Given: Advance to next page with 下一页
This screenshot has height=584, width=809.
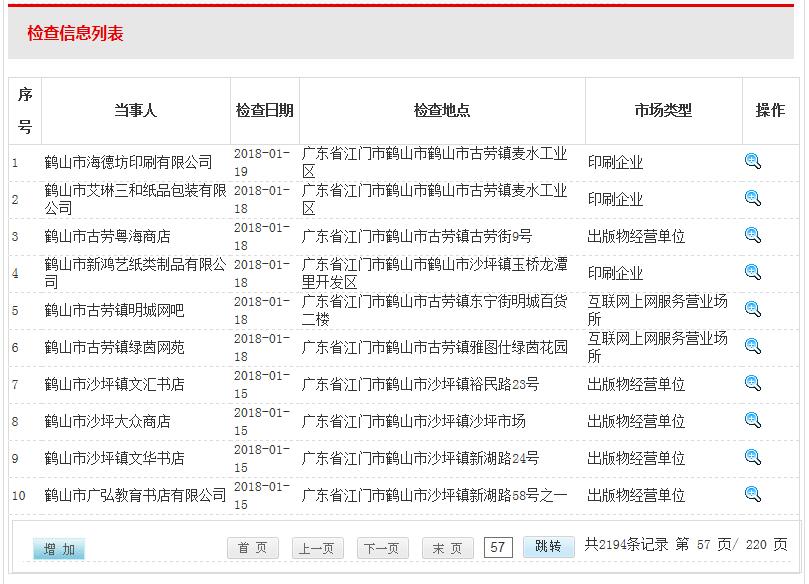Looking at the screenshot, I should [x=383, y=548].
